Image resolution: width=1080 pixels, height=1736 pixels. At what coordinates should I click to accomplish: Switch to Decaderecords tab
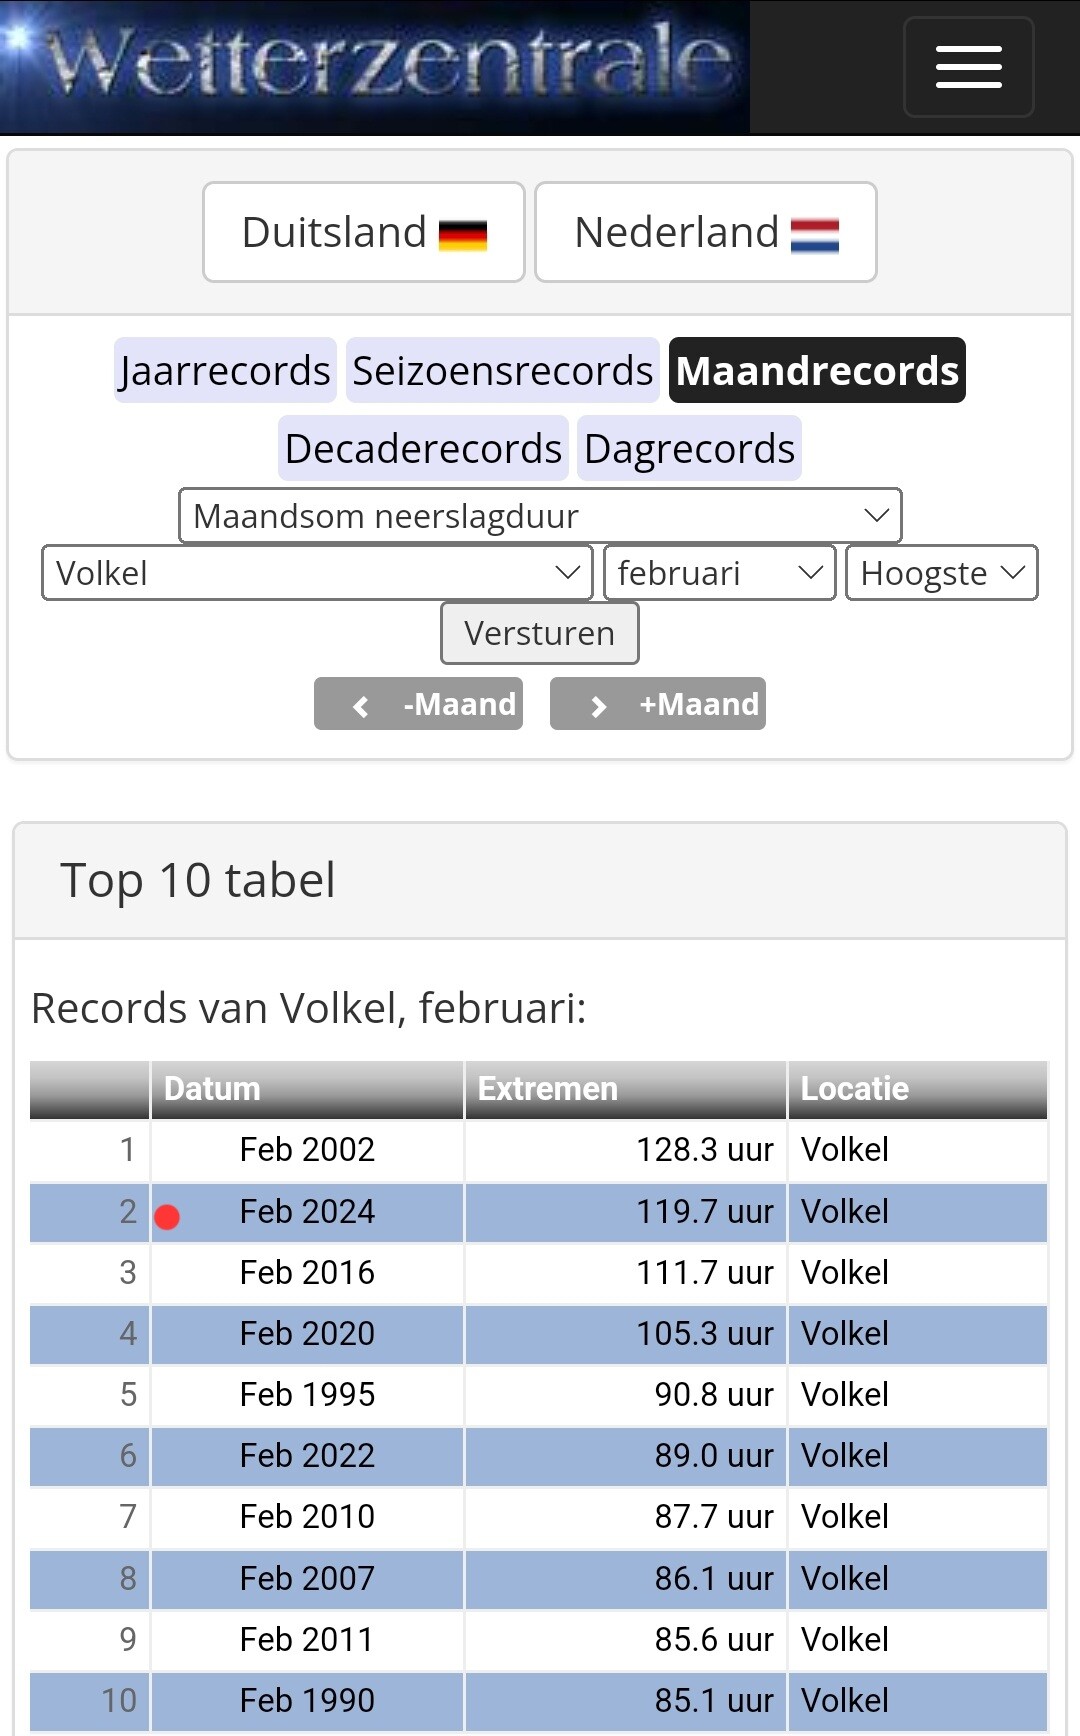[423, 449]
